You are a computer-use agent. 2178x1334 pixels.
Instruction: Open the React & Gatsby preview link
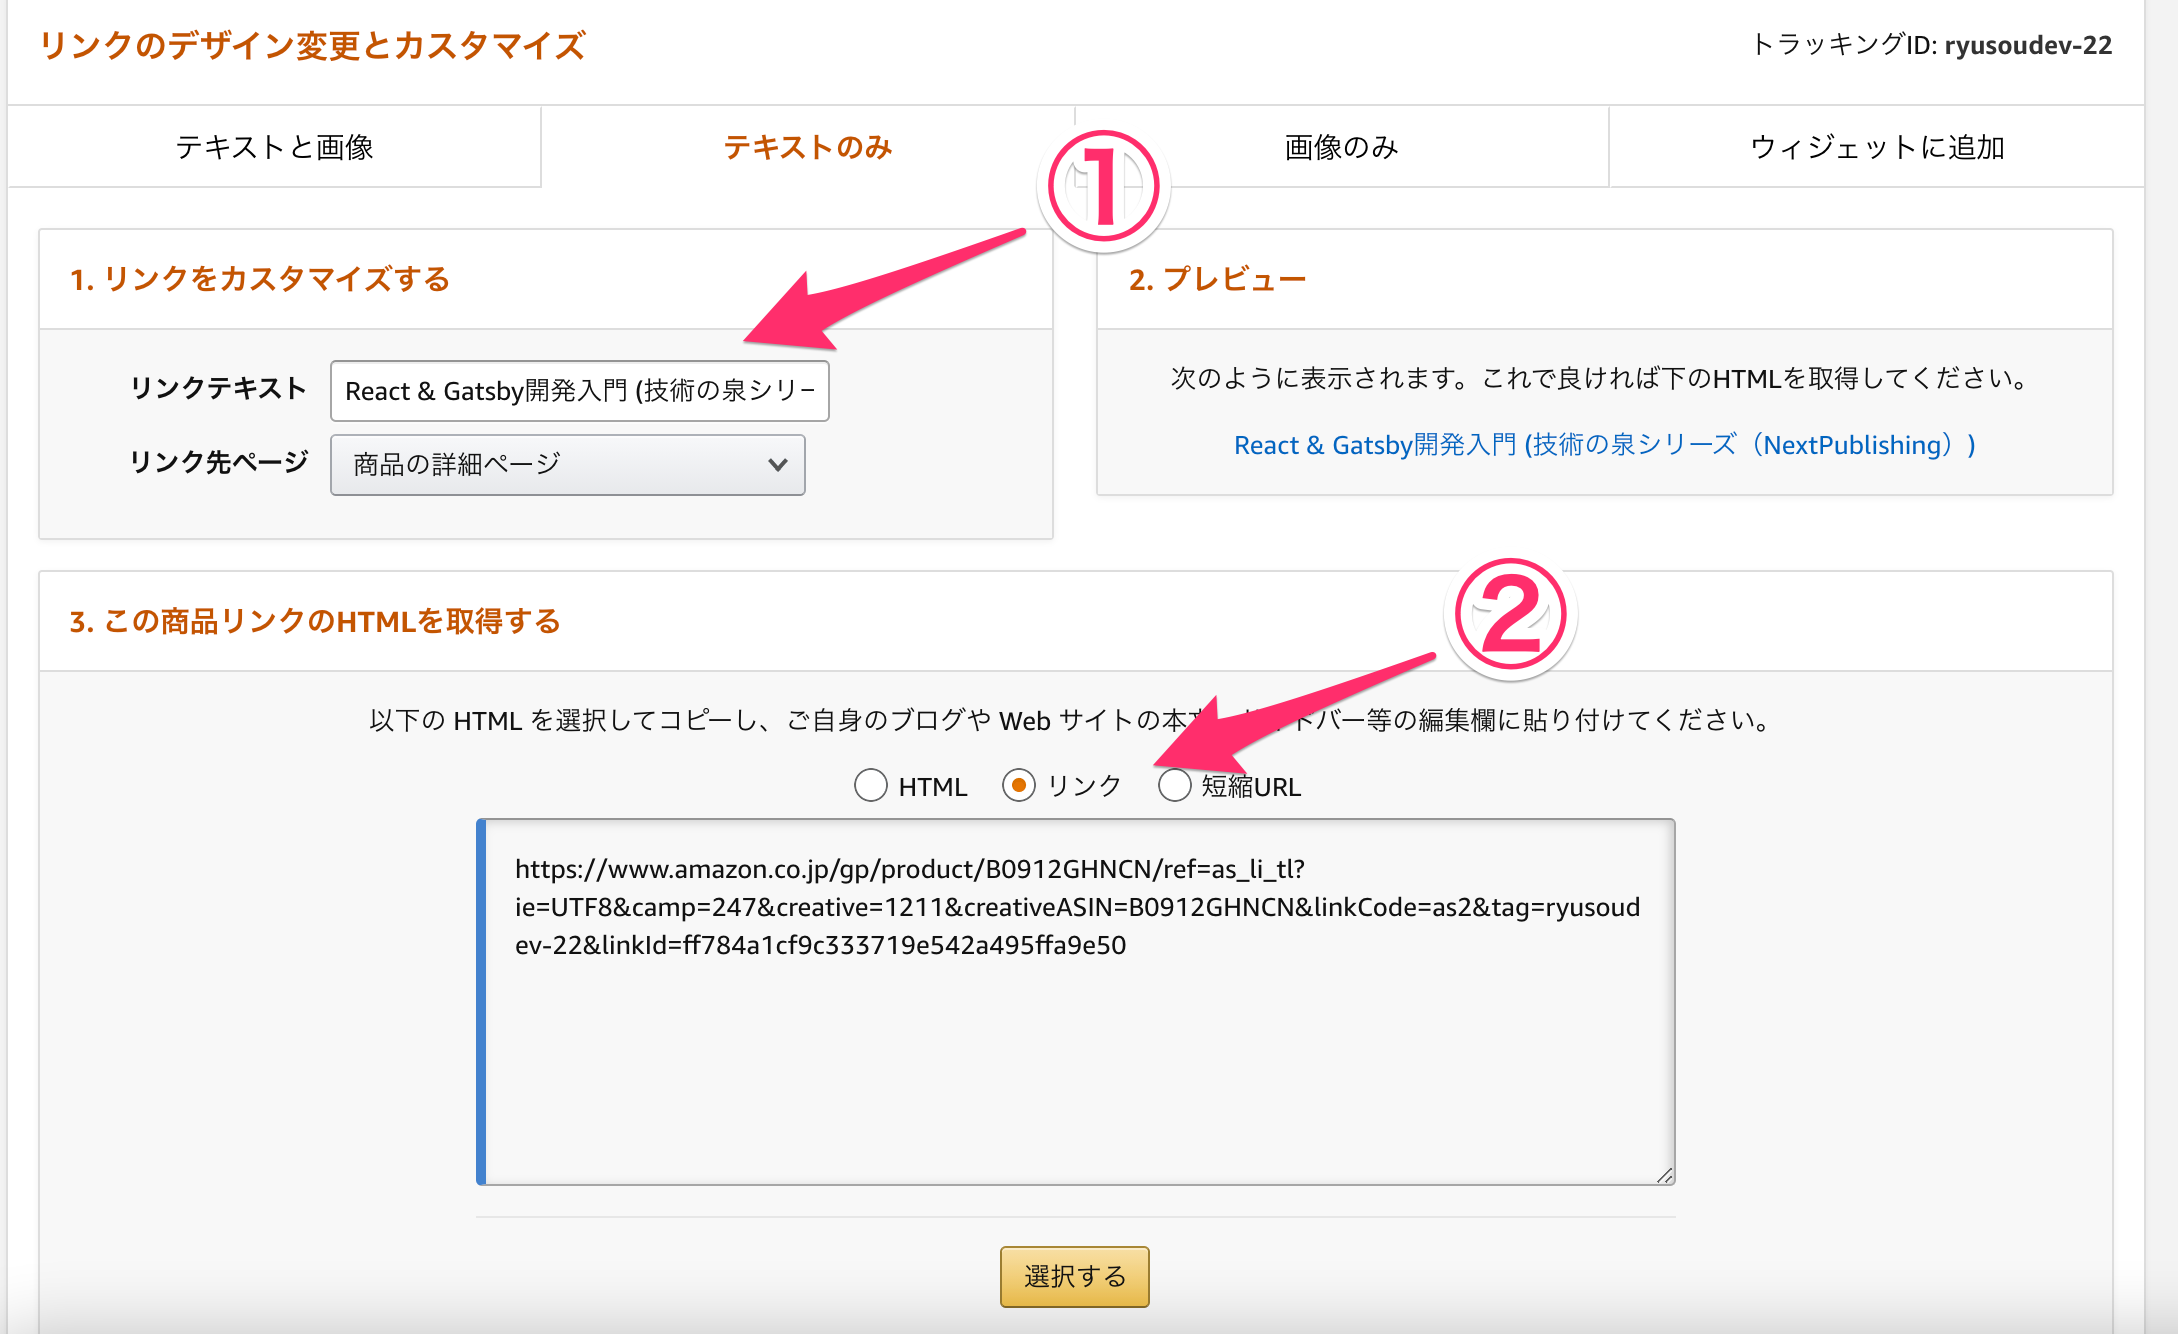(x=1604, y=445)
